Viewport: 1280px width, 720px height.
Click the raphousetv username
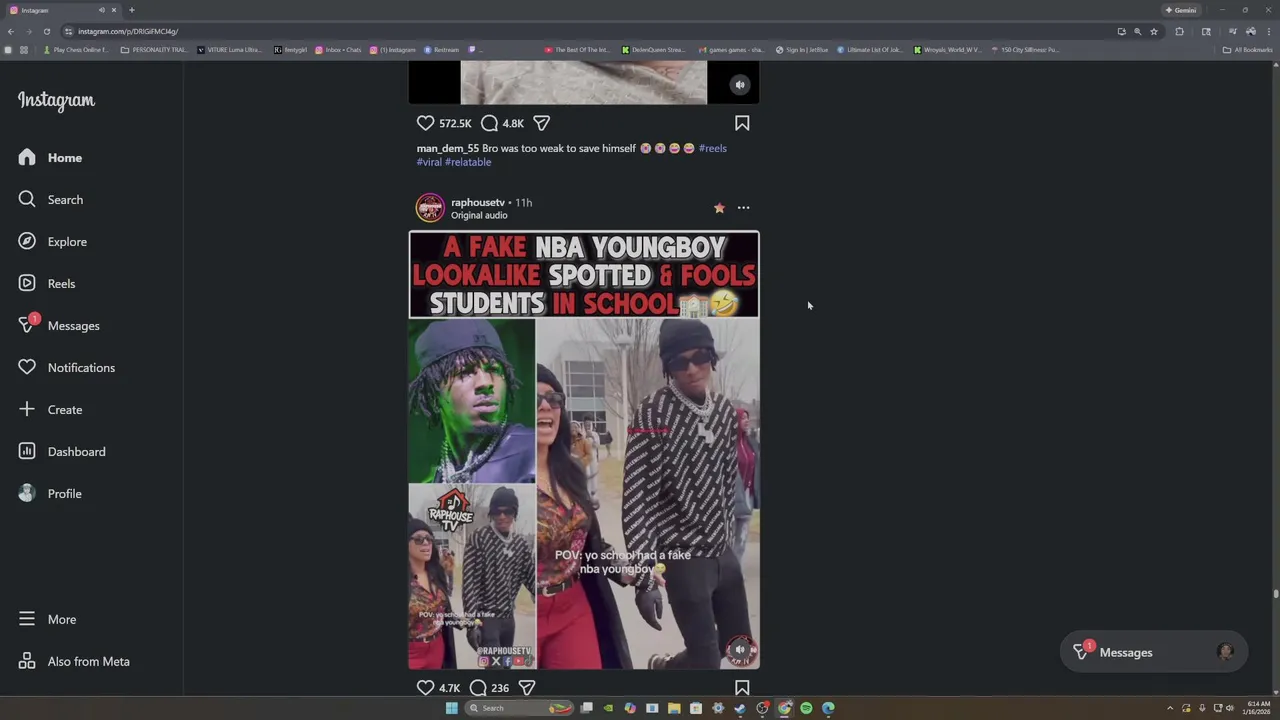(478, 202)
